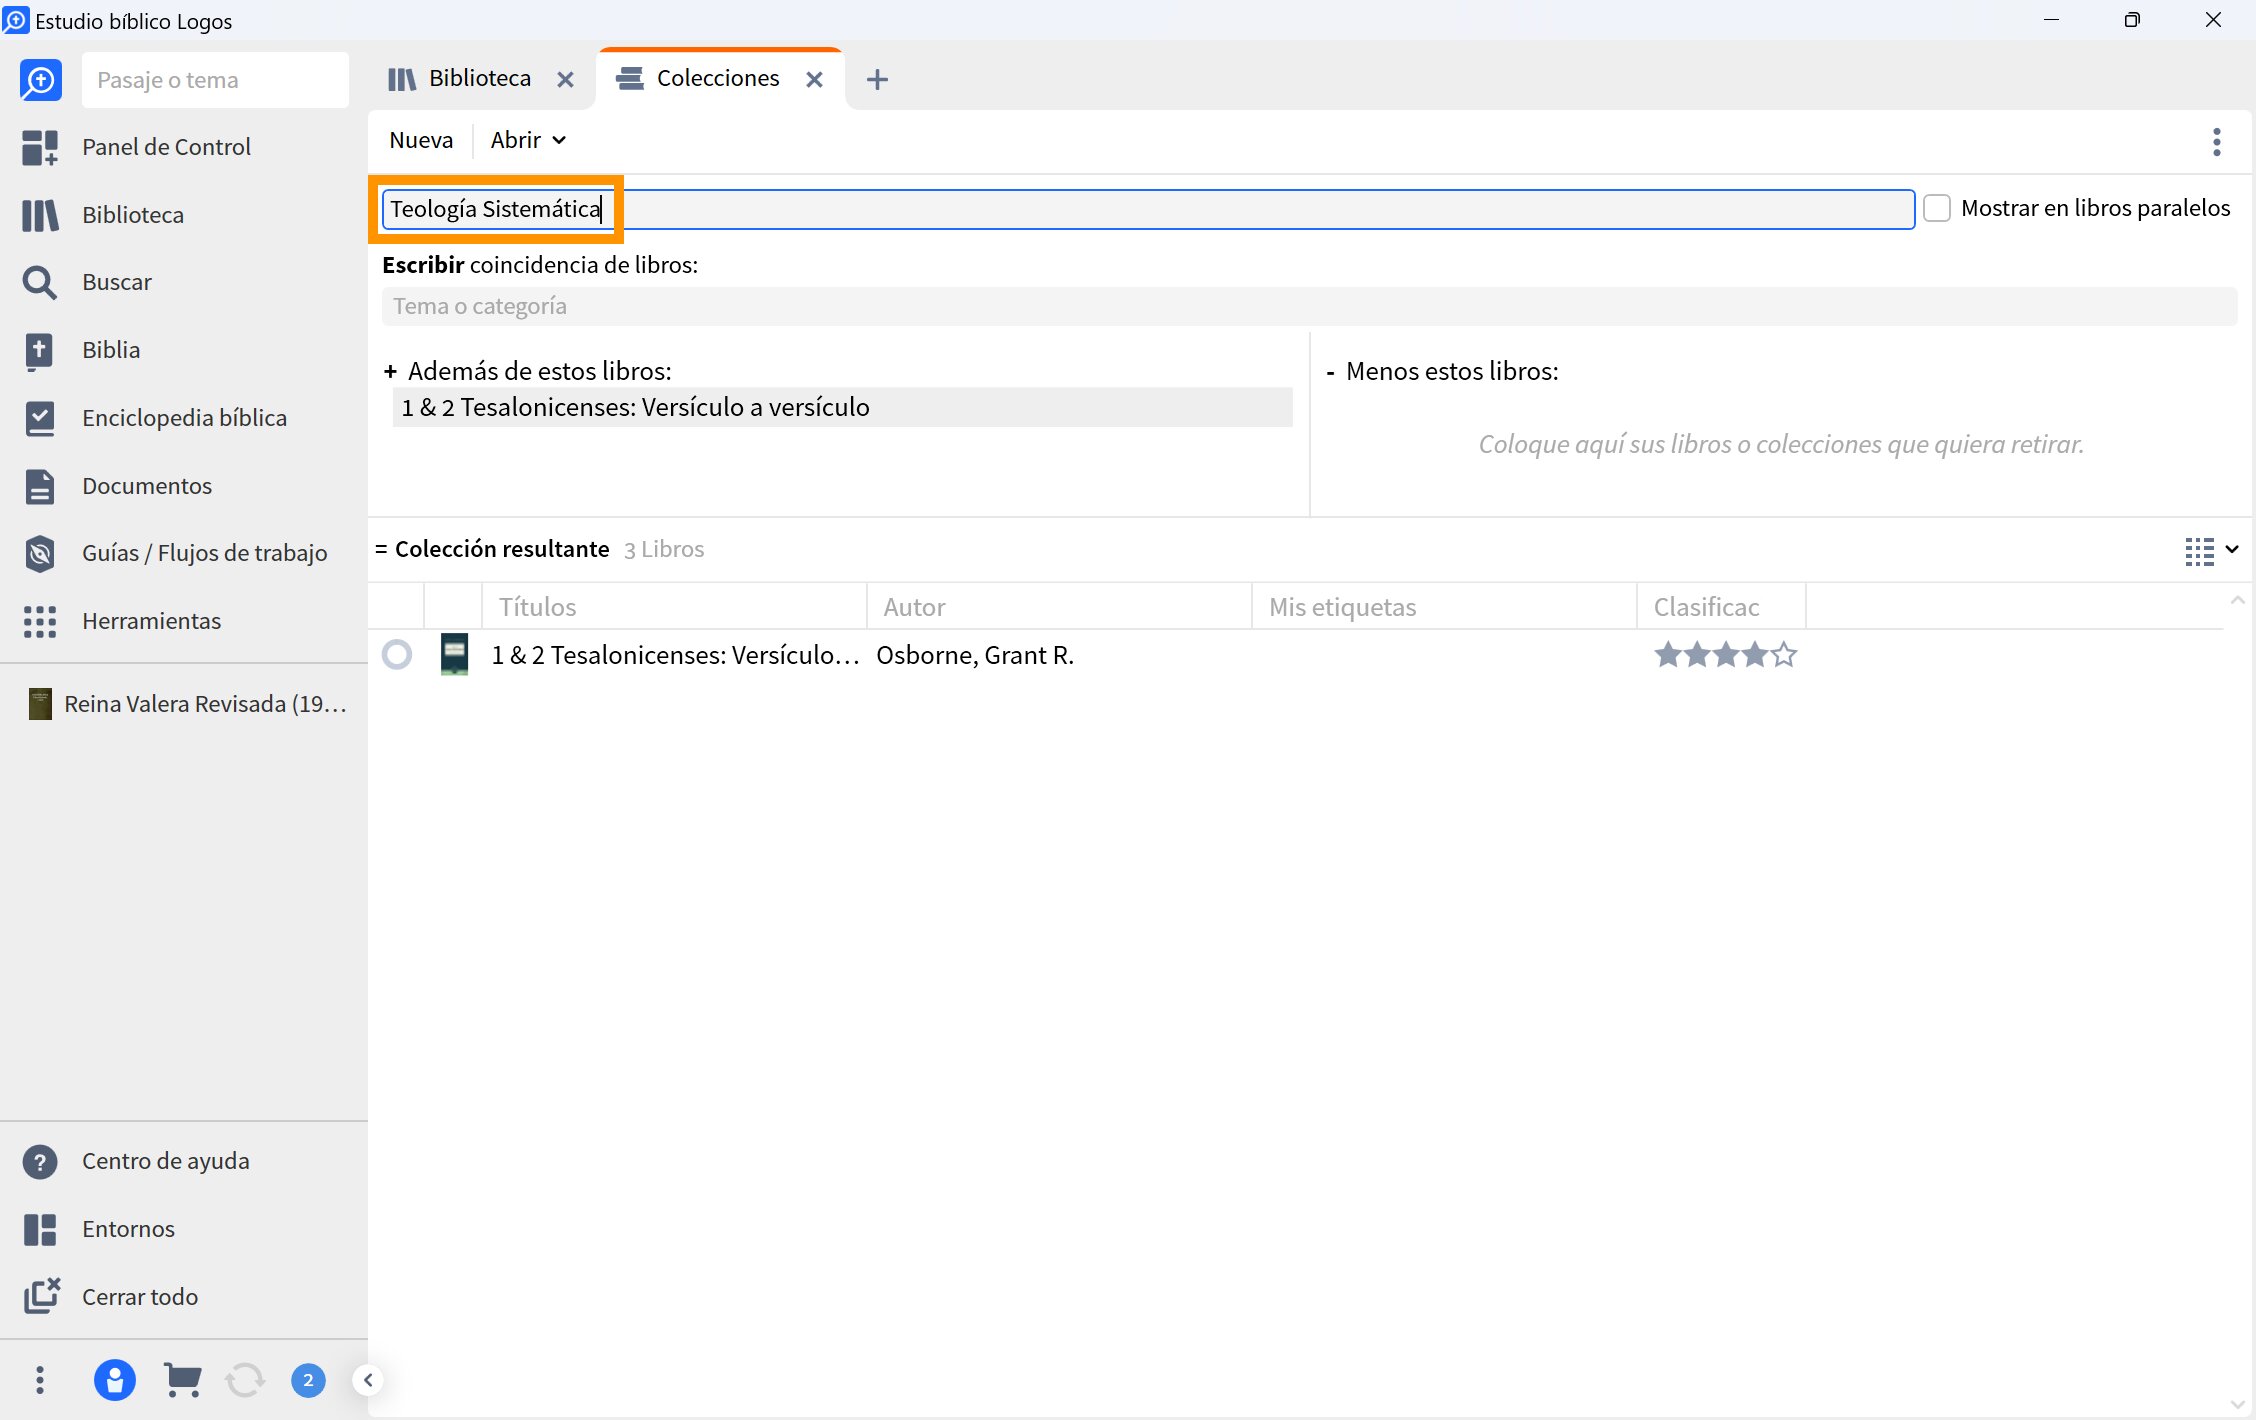Click the Logos home icon beside the search box
Screen dimensions: 2256x1420
point(40,80)
